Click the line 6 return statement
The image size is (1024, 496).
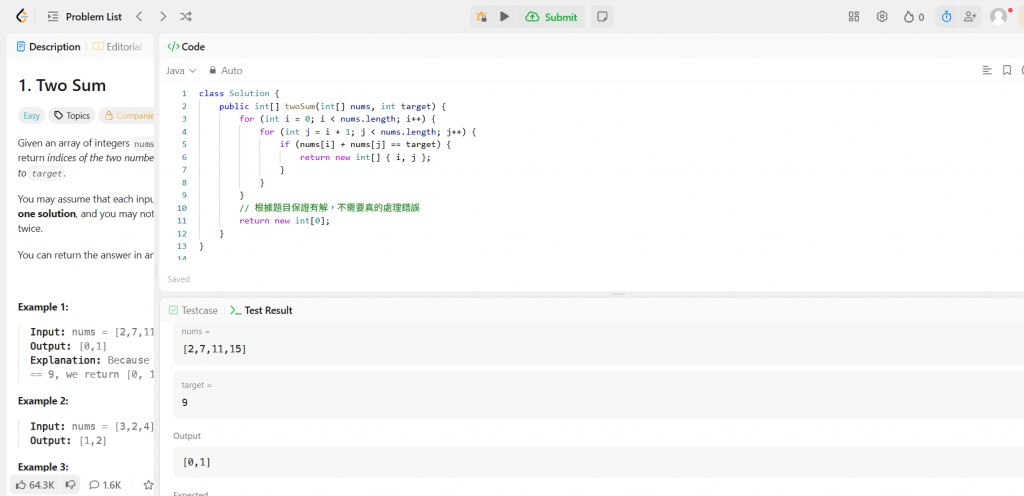point(366,157)
